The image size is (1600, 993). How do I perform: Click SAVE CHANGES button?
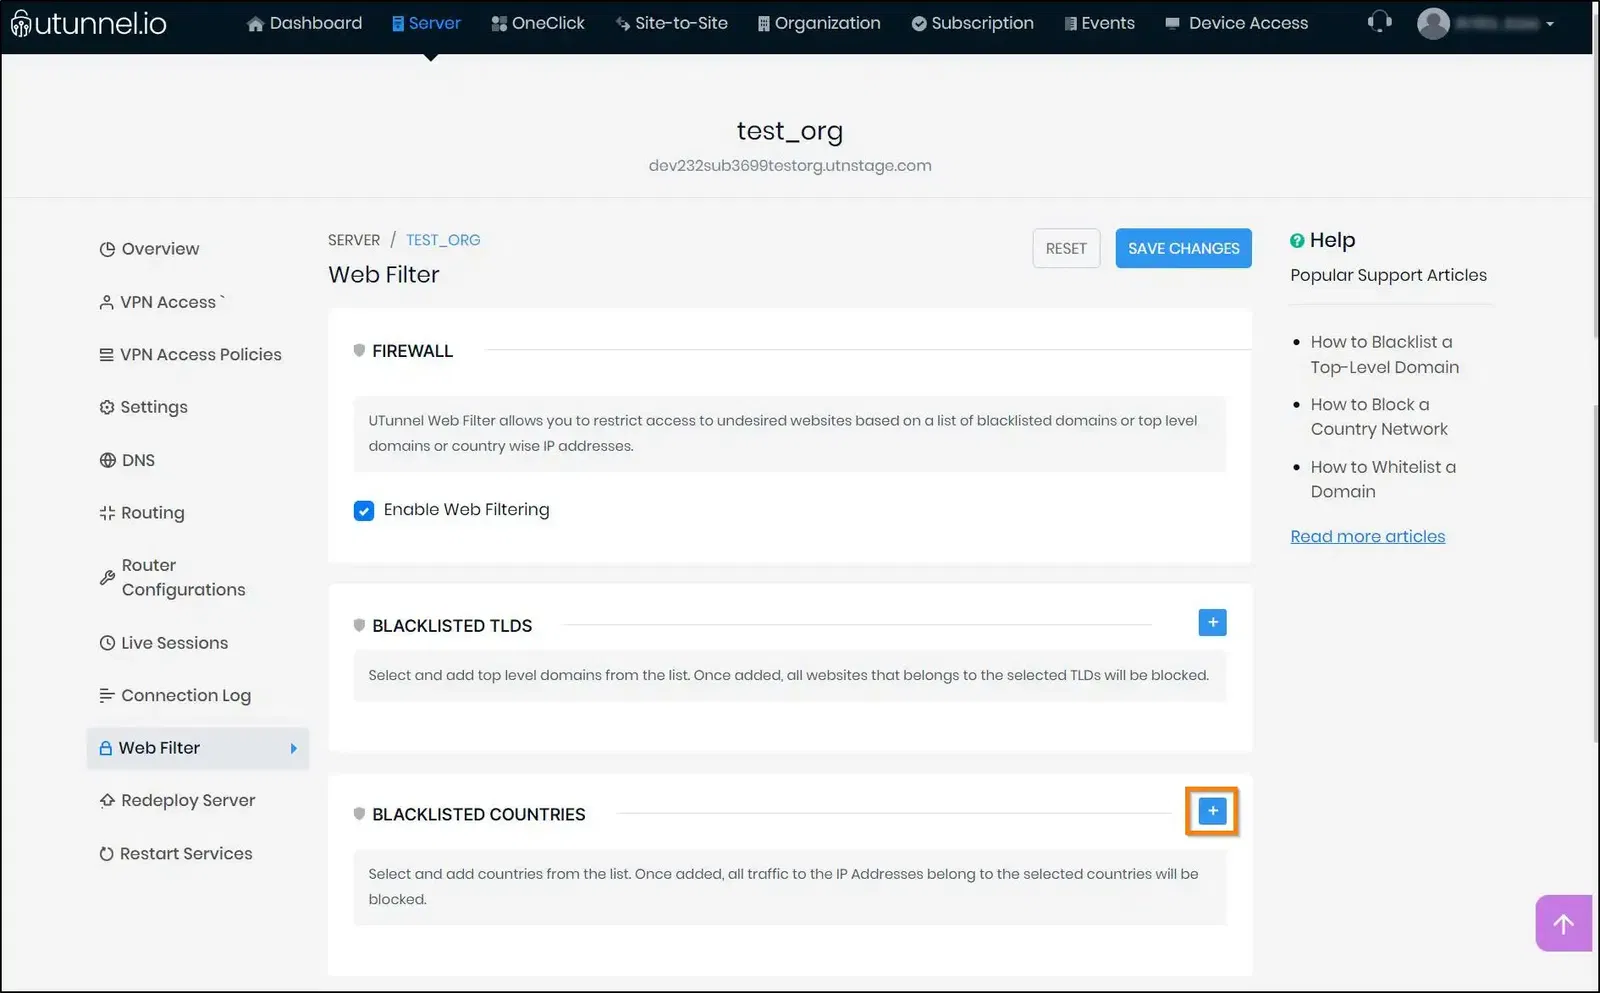[x=1183, y=248]
